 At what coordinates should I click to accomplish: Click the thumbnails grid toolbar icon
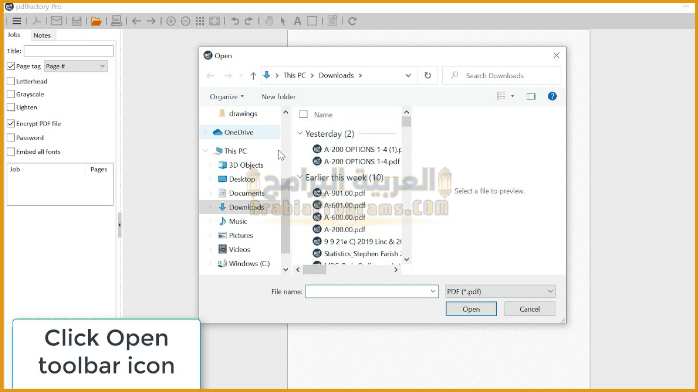[200, 21]
